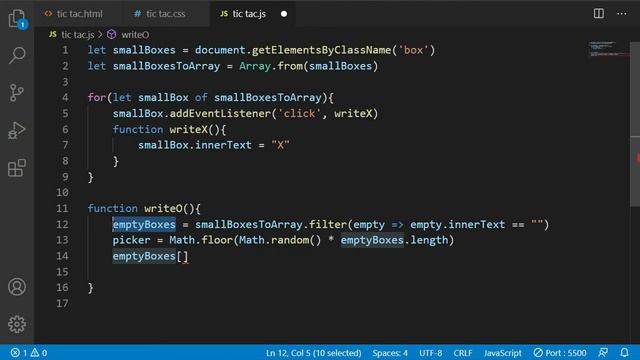640x360 pixels.
Task: Click the length property on line 13
Action: click(429, 240)
